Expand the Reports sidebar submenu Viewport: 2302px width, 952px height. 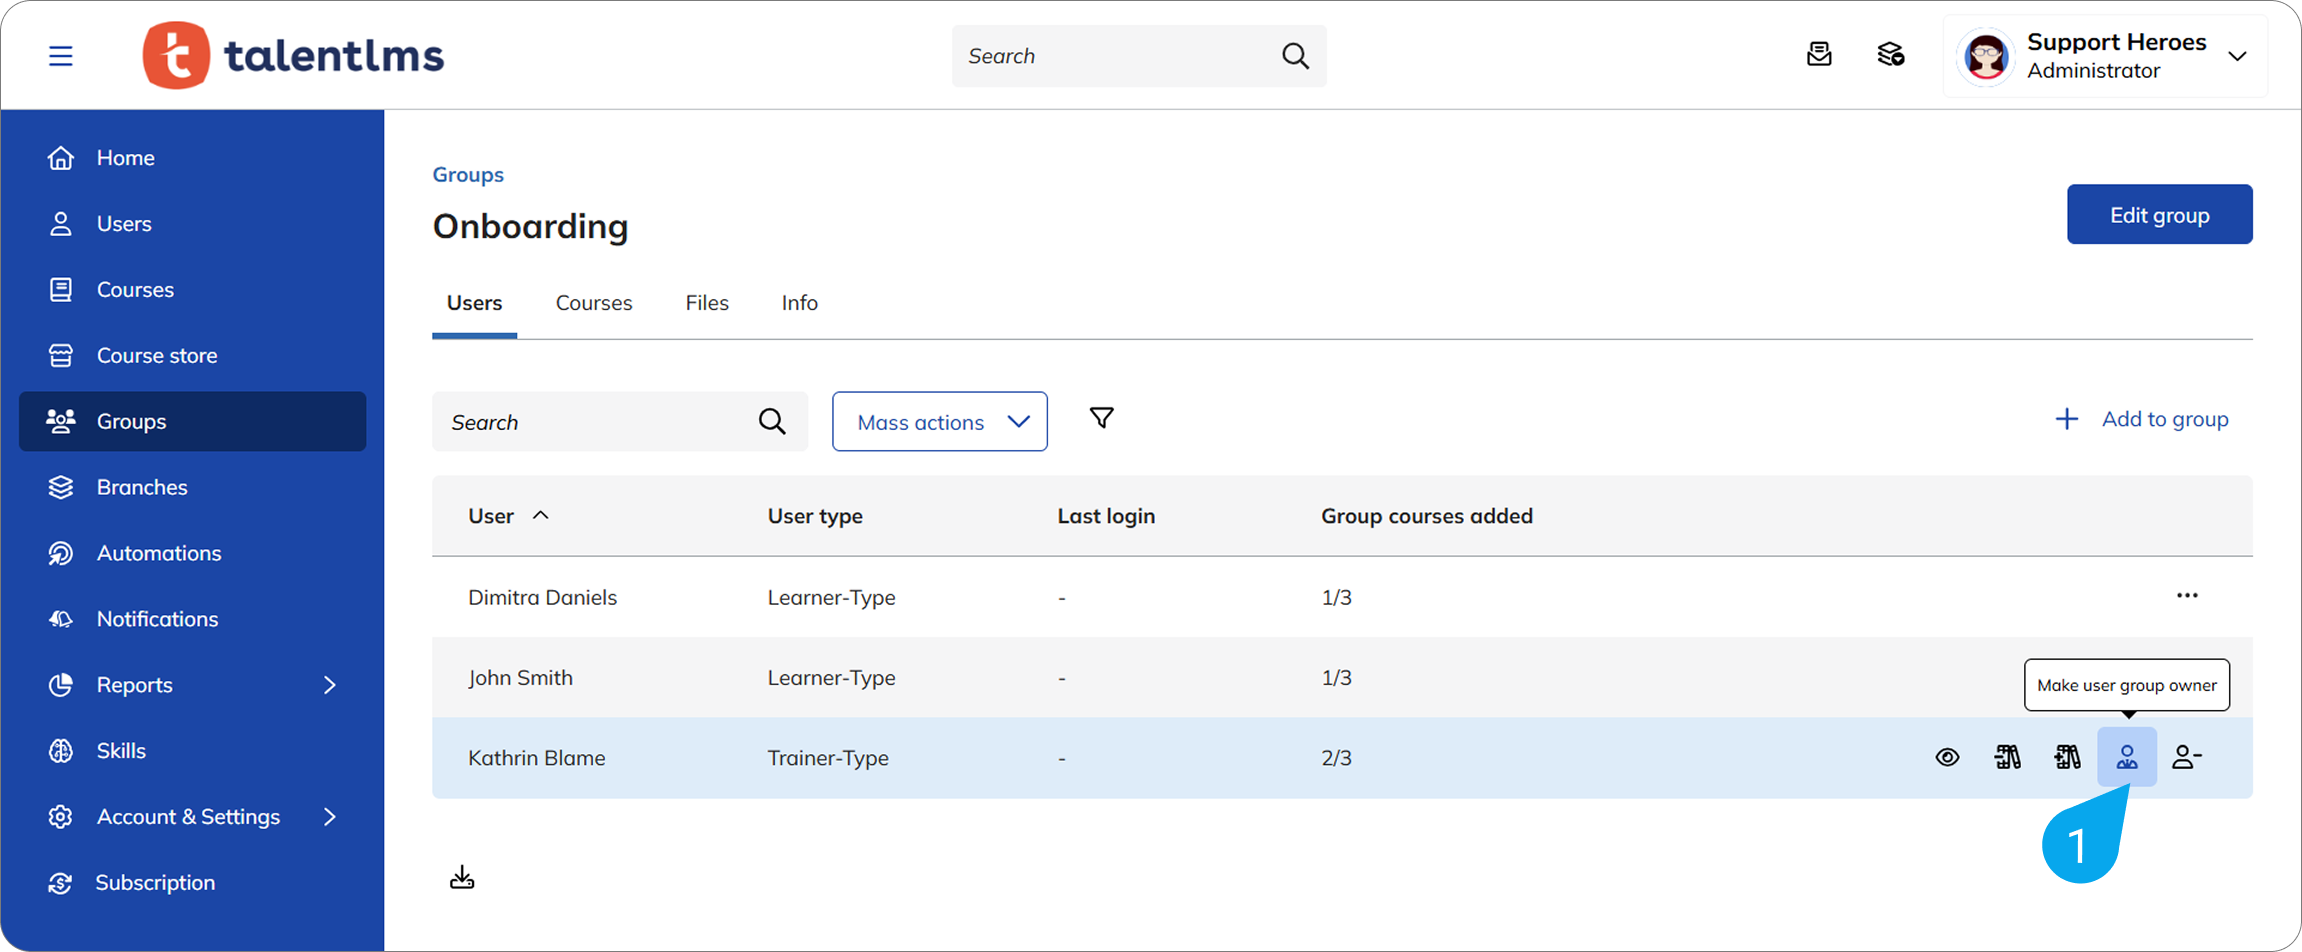329,685
